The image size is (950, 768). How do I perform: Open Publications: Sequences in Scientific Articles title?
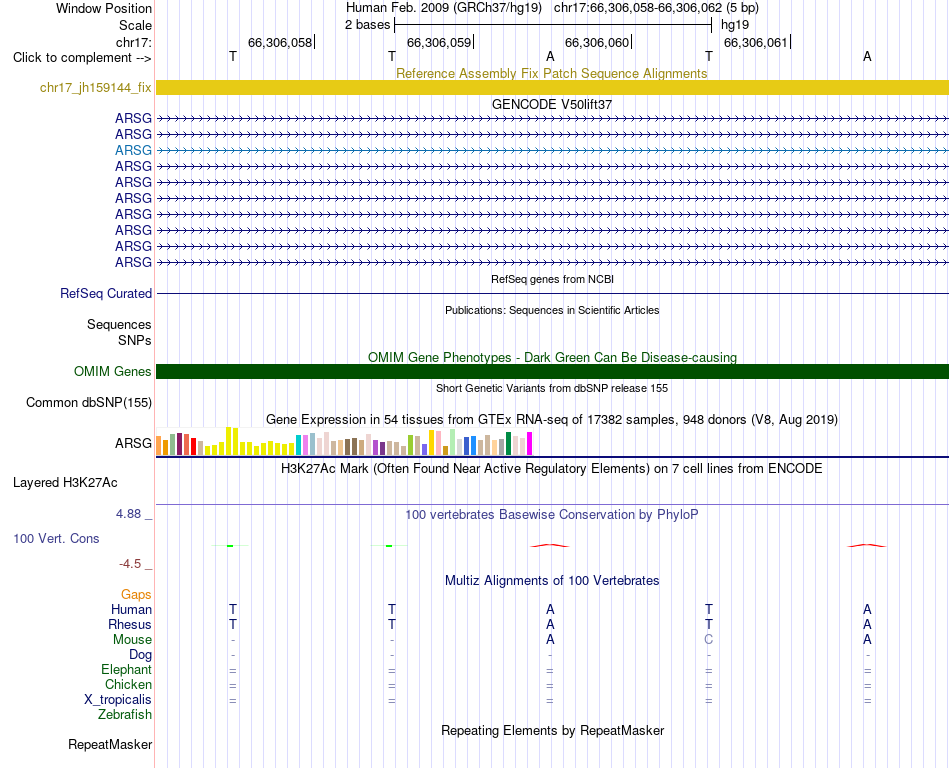tap(552, 310)
